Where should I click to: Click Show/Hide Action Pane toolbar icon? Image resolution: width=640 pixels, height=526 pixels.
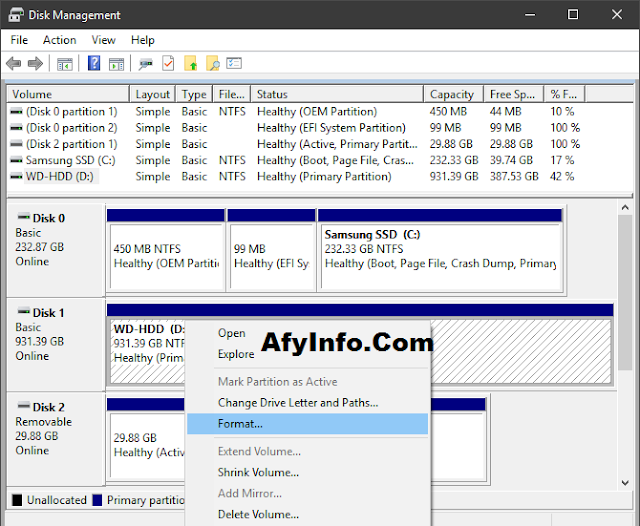tap(116, 64)
